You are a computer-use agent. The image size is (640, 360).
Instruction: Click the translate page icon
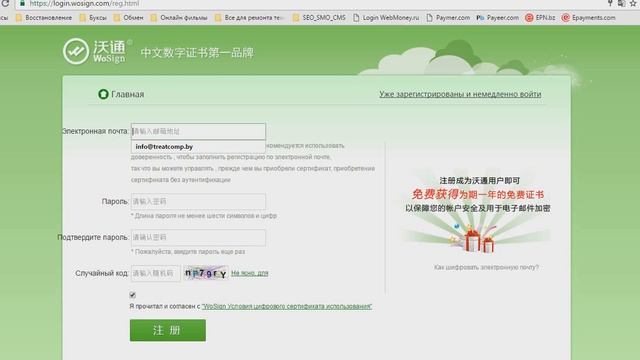621,3
